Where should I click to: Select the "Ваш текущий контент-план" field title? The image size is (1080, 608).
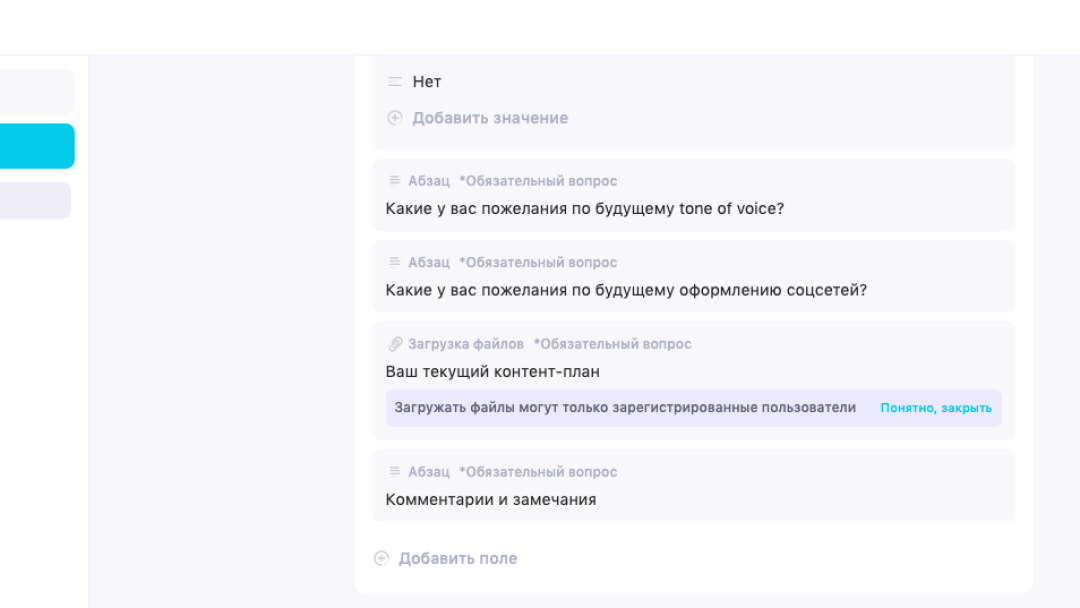[492, 372]
